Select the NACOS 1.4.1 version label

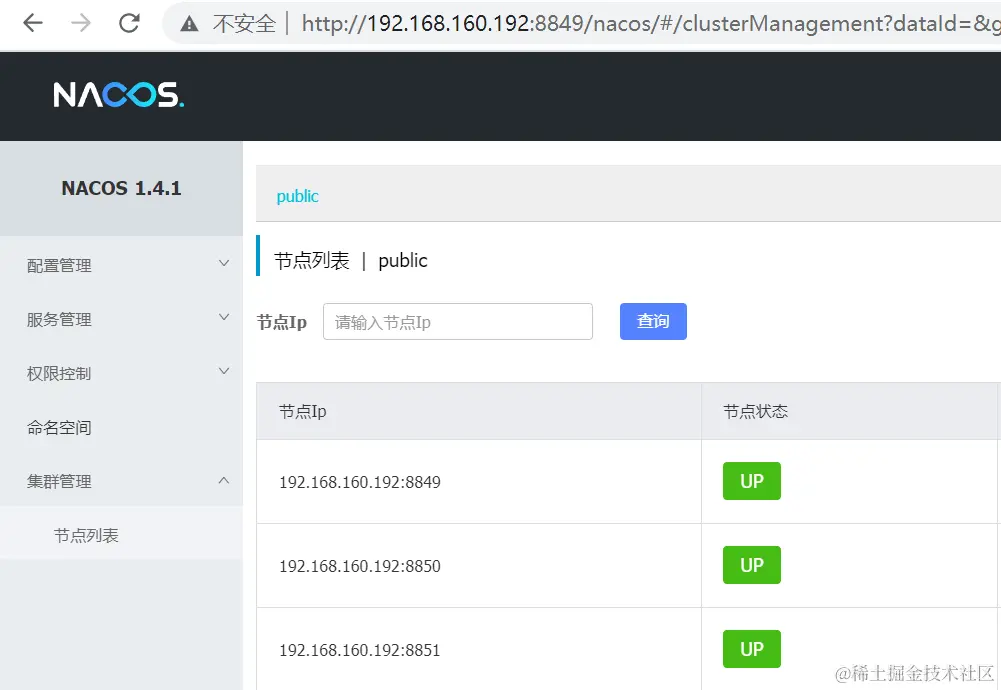pyautogui.click(x=121, y=188)
